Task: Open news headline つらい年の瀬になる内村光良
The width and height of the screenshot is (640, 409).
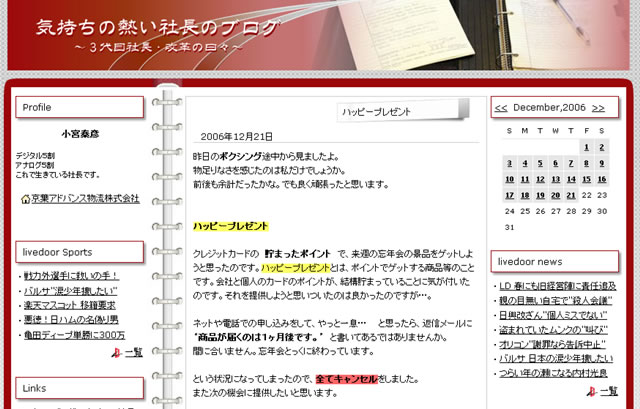Action: (553, 373)
